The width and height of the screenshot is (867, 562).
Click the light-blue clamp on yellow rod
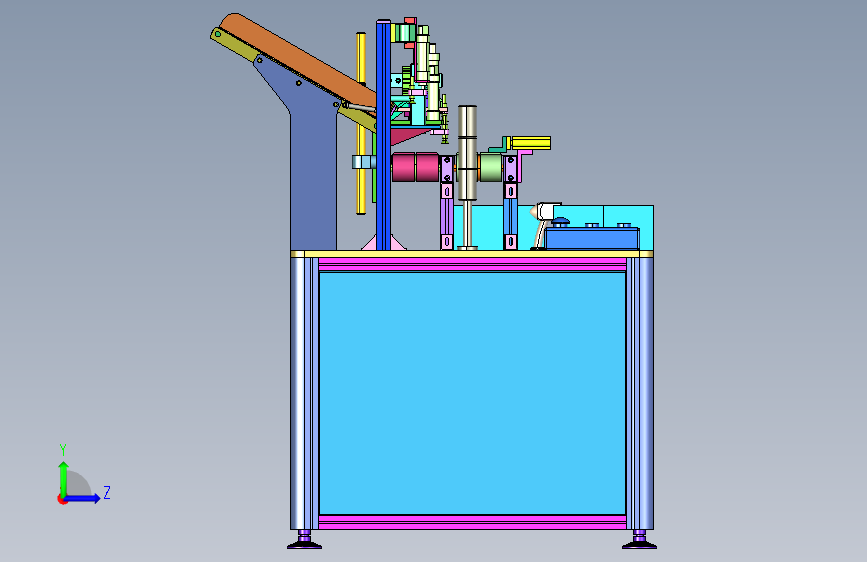coord(363,162)
